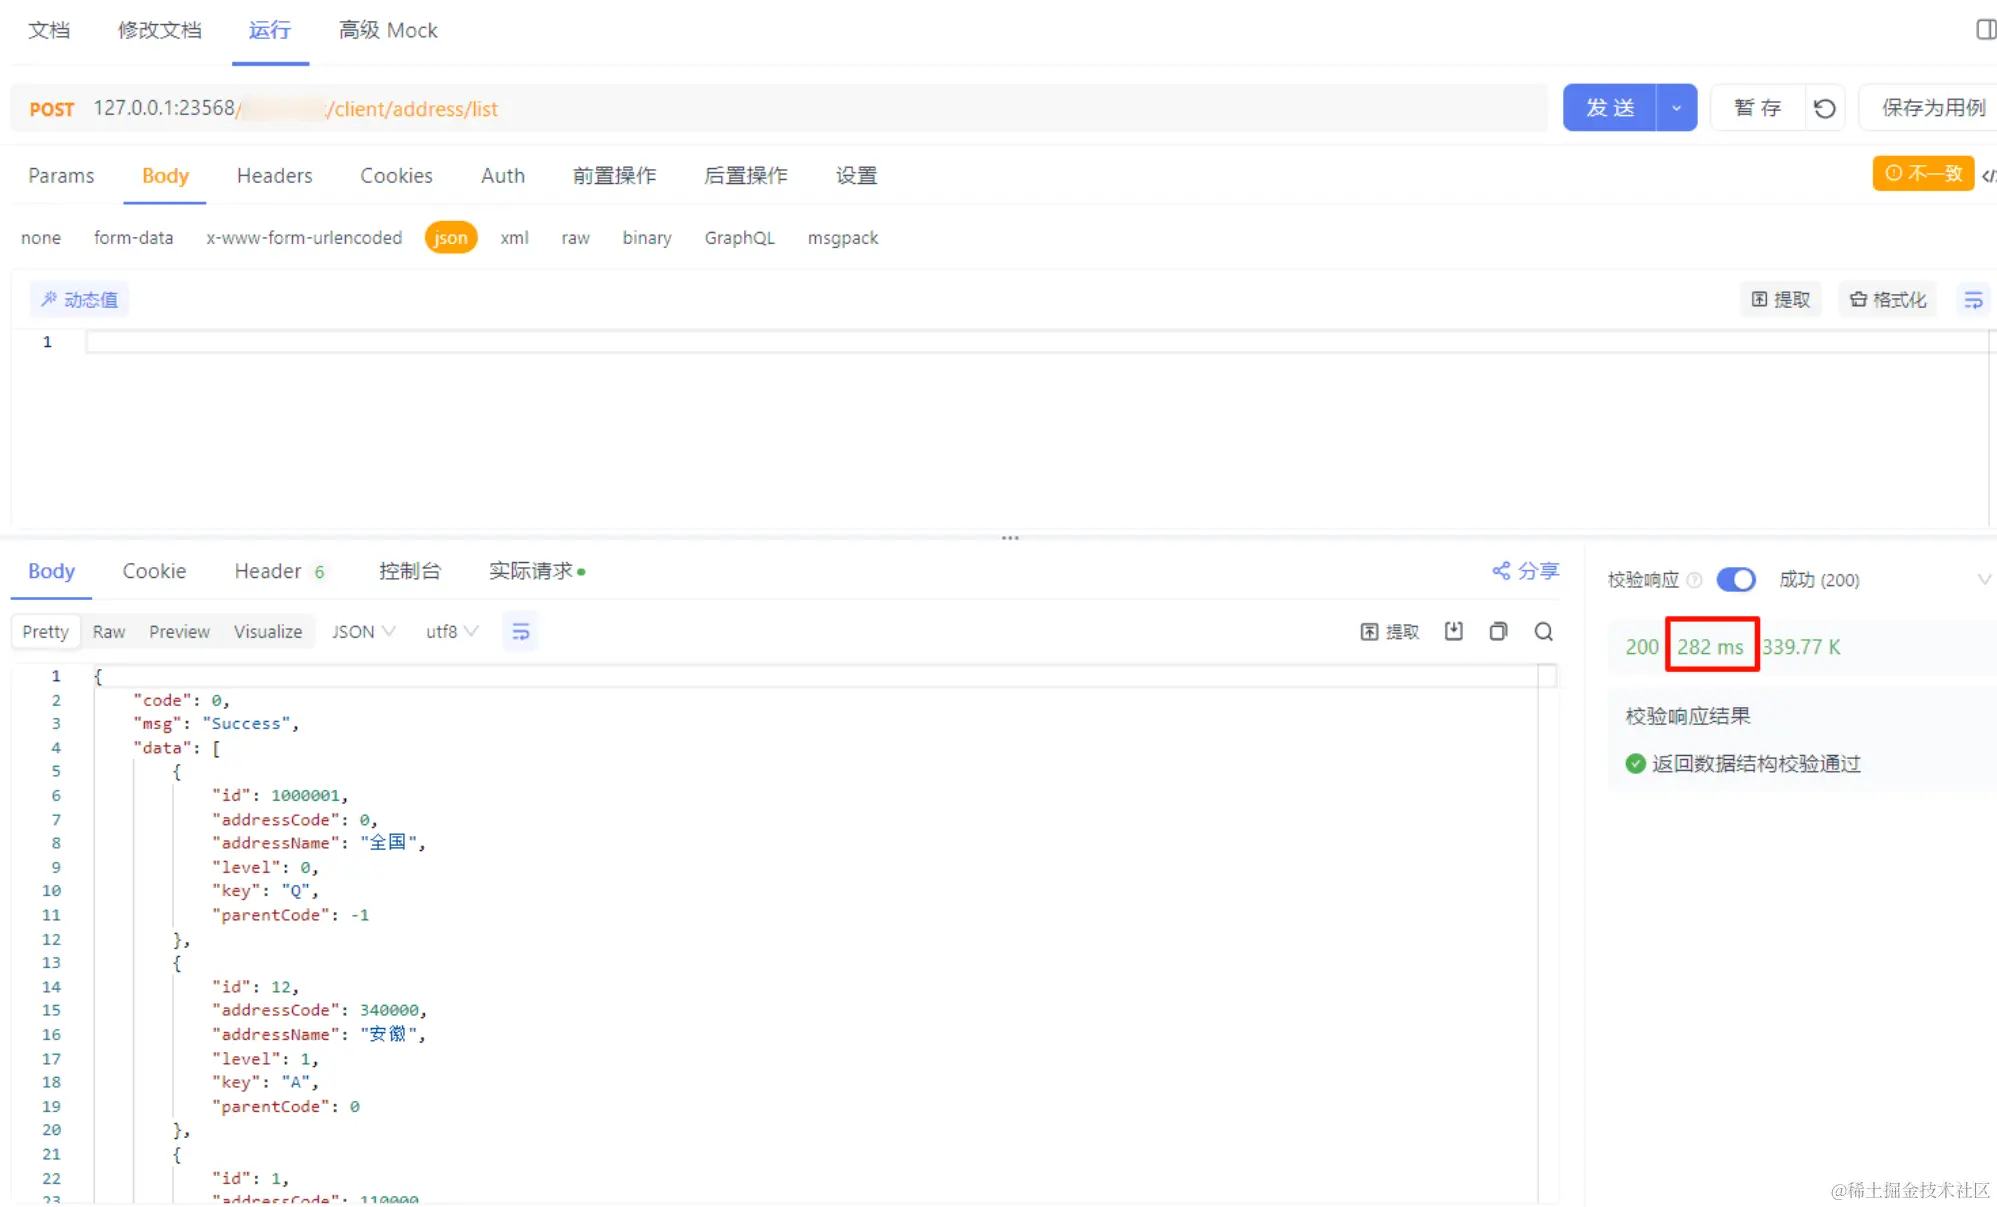Viewport: 1997px width, 1207px height.
Task: Click line 1 of the request body editor
Action: pyautogui.click(x=400, y=341)
